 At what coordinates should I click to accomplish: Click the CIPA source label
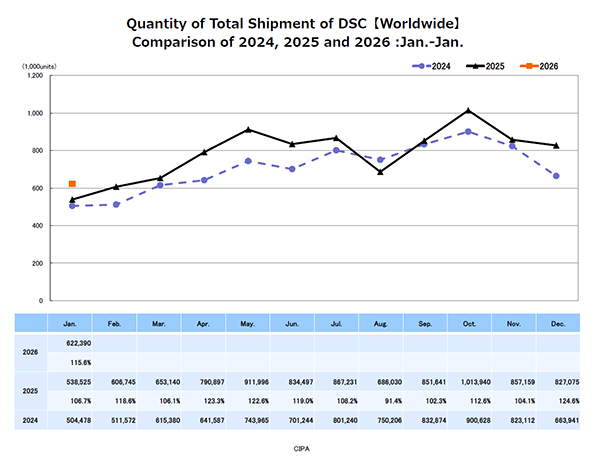pyautogui.click(x=300, y=447)
